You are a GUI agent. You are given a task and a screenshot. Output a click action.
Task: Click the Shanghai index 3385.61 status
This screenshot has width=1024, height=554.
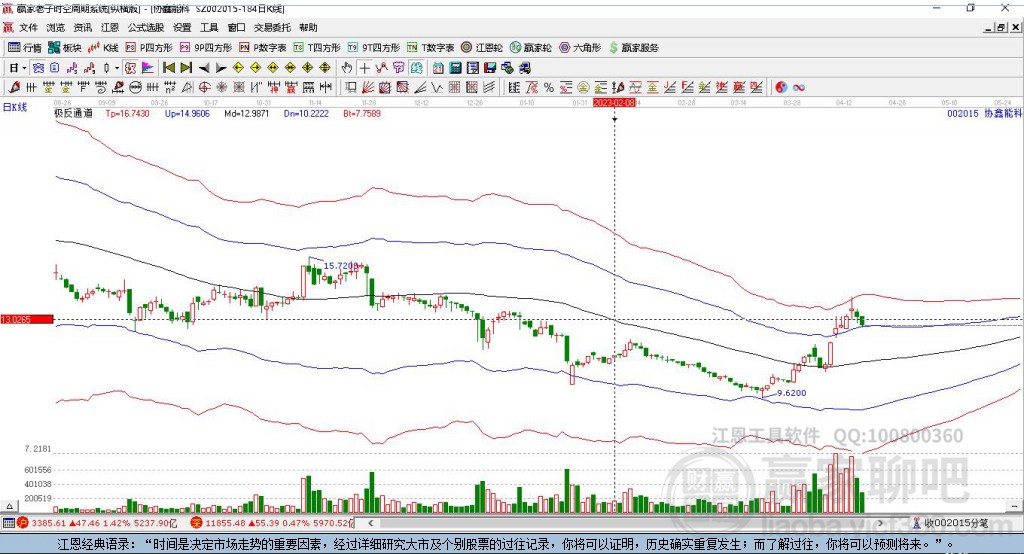[x=48, y=523]
